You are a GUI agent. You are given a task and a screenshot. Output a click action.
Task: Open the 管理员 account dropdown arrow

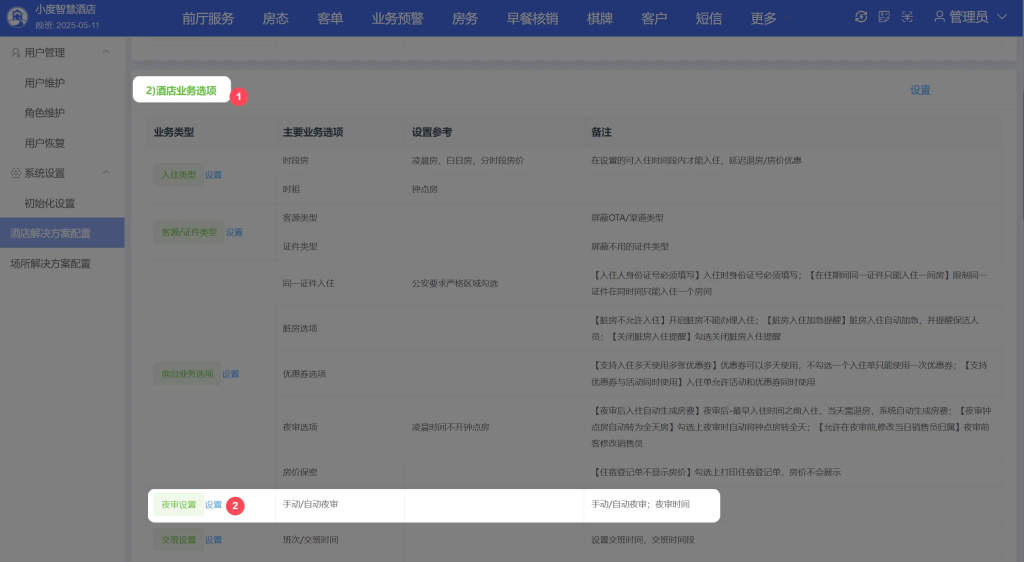click(1000, 18)
